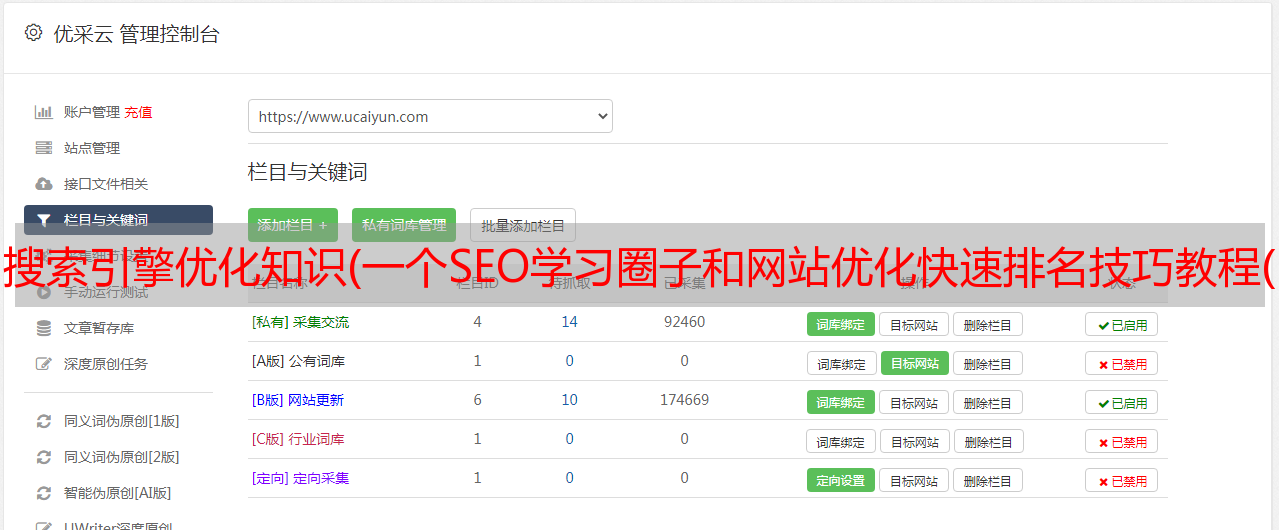This screenshot has width=1279, height=530.
Task: Click 目标网站 for 采集交流 row
Action: 914,324
